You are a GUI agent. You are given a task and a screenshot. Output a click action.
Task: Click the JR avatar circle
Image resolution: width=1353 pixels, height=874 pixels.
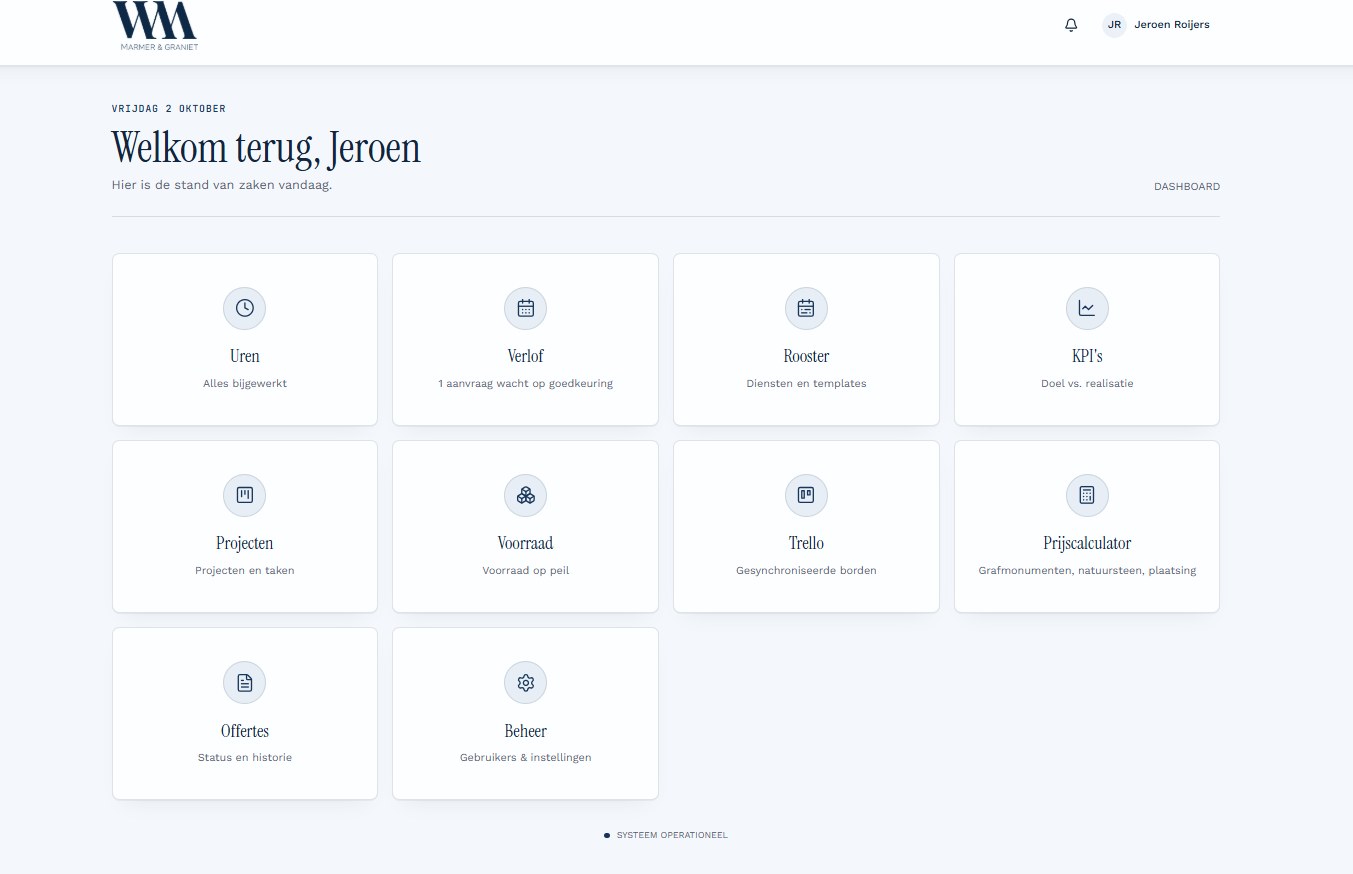[x=1114, y=25]
